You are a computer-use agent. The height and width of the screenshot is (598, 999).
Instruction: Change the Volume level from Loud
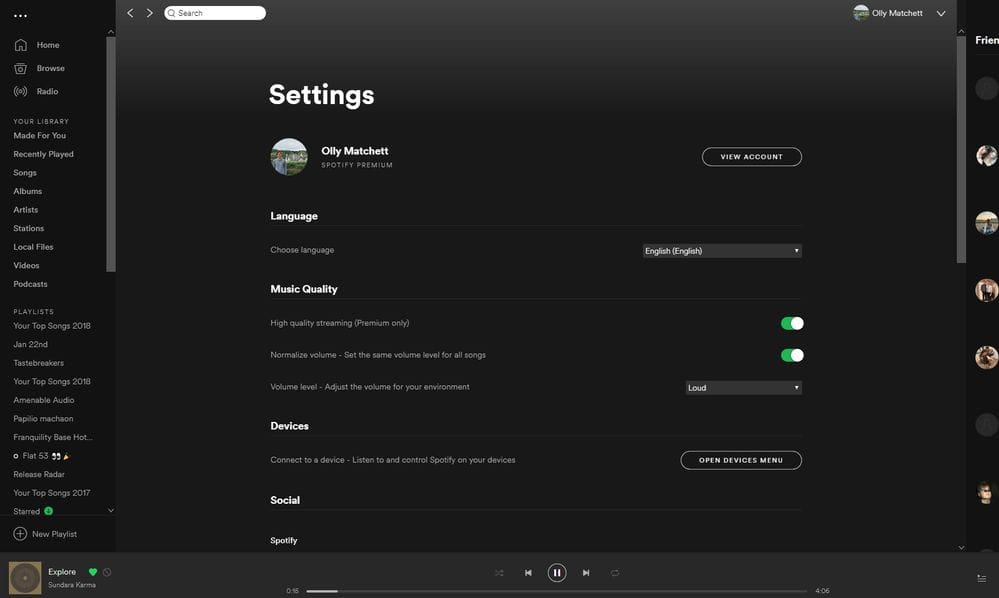pyautogui.click(x=742, y=387)
